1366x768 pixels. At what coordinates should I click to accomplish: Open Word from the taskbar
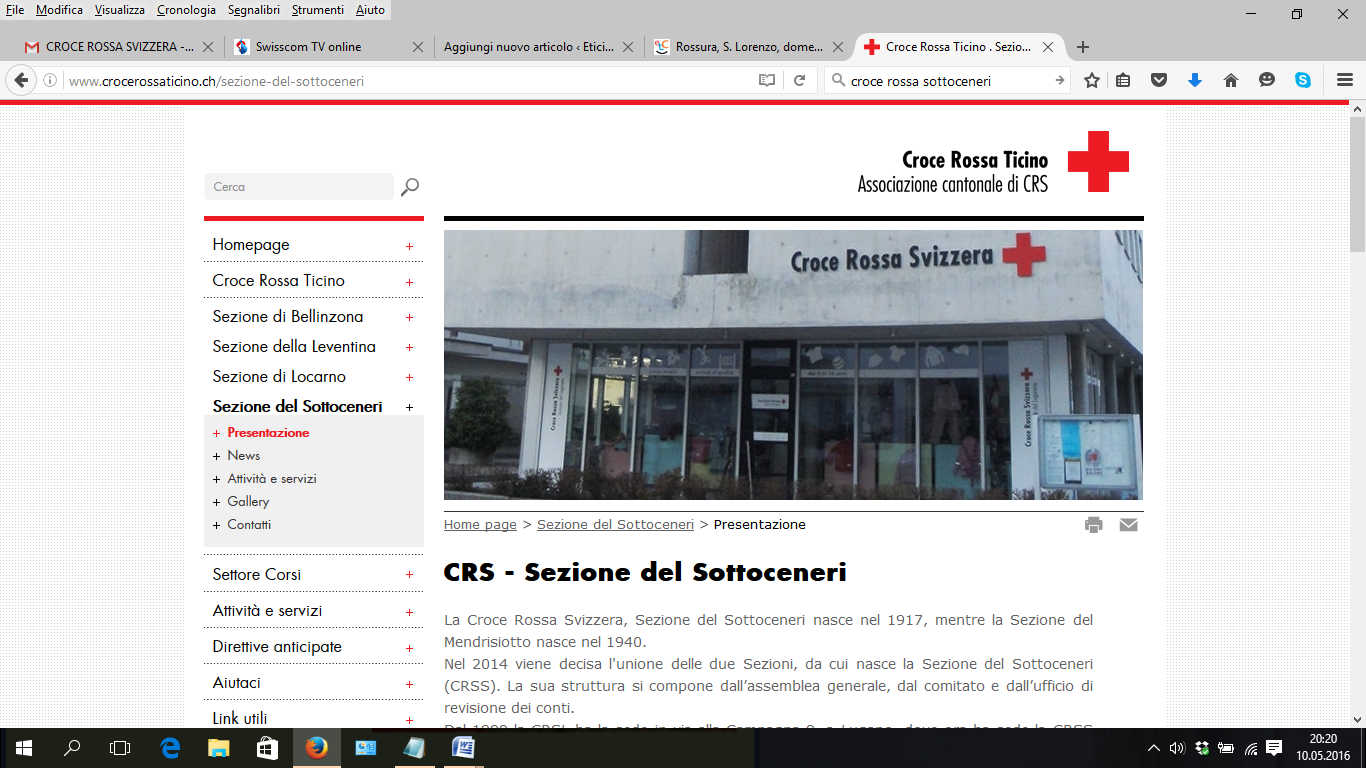[463, 748]
